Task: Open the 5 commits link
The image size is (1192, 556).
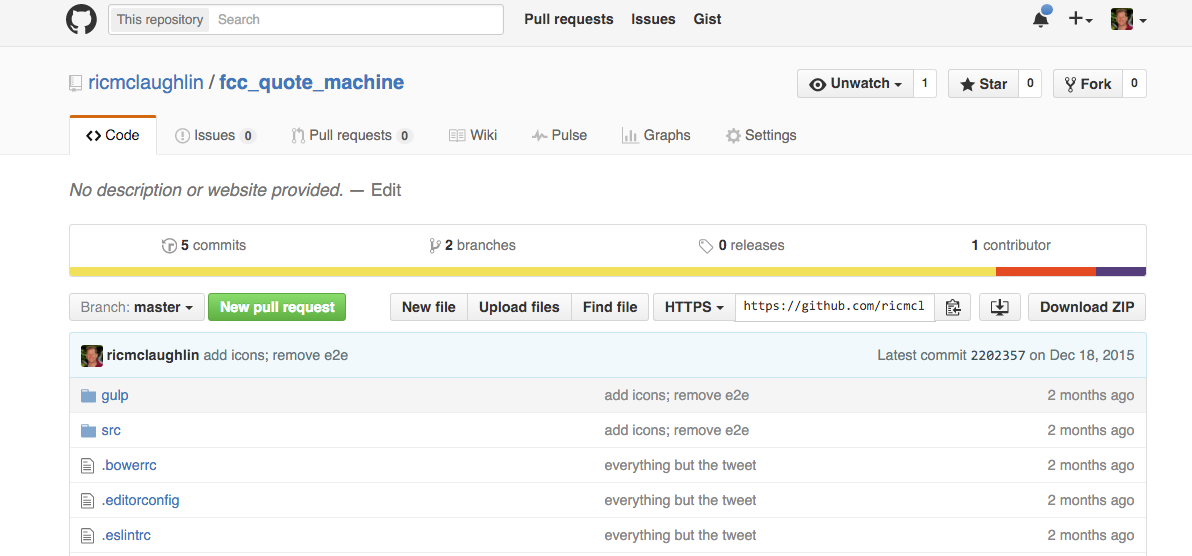Action: tap(204, 246)
